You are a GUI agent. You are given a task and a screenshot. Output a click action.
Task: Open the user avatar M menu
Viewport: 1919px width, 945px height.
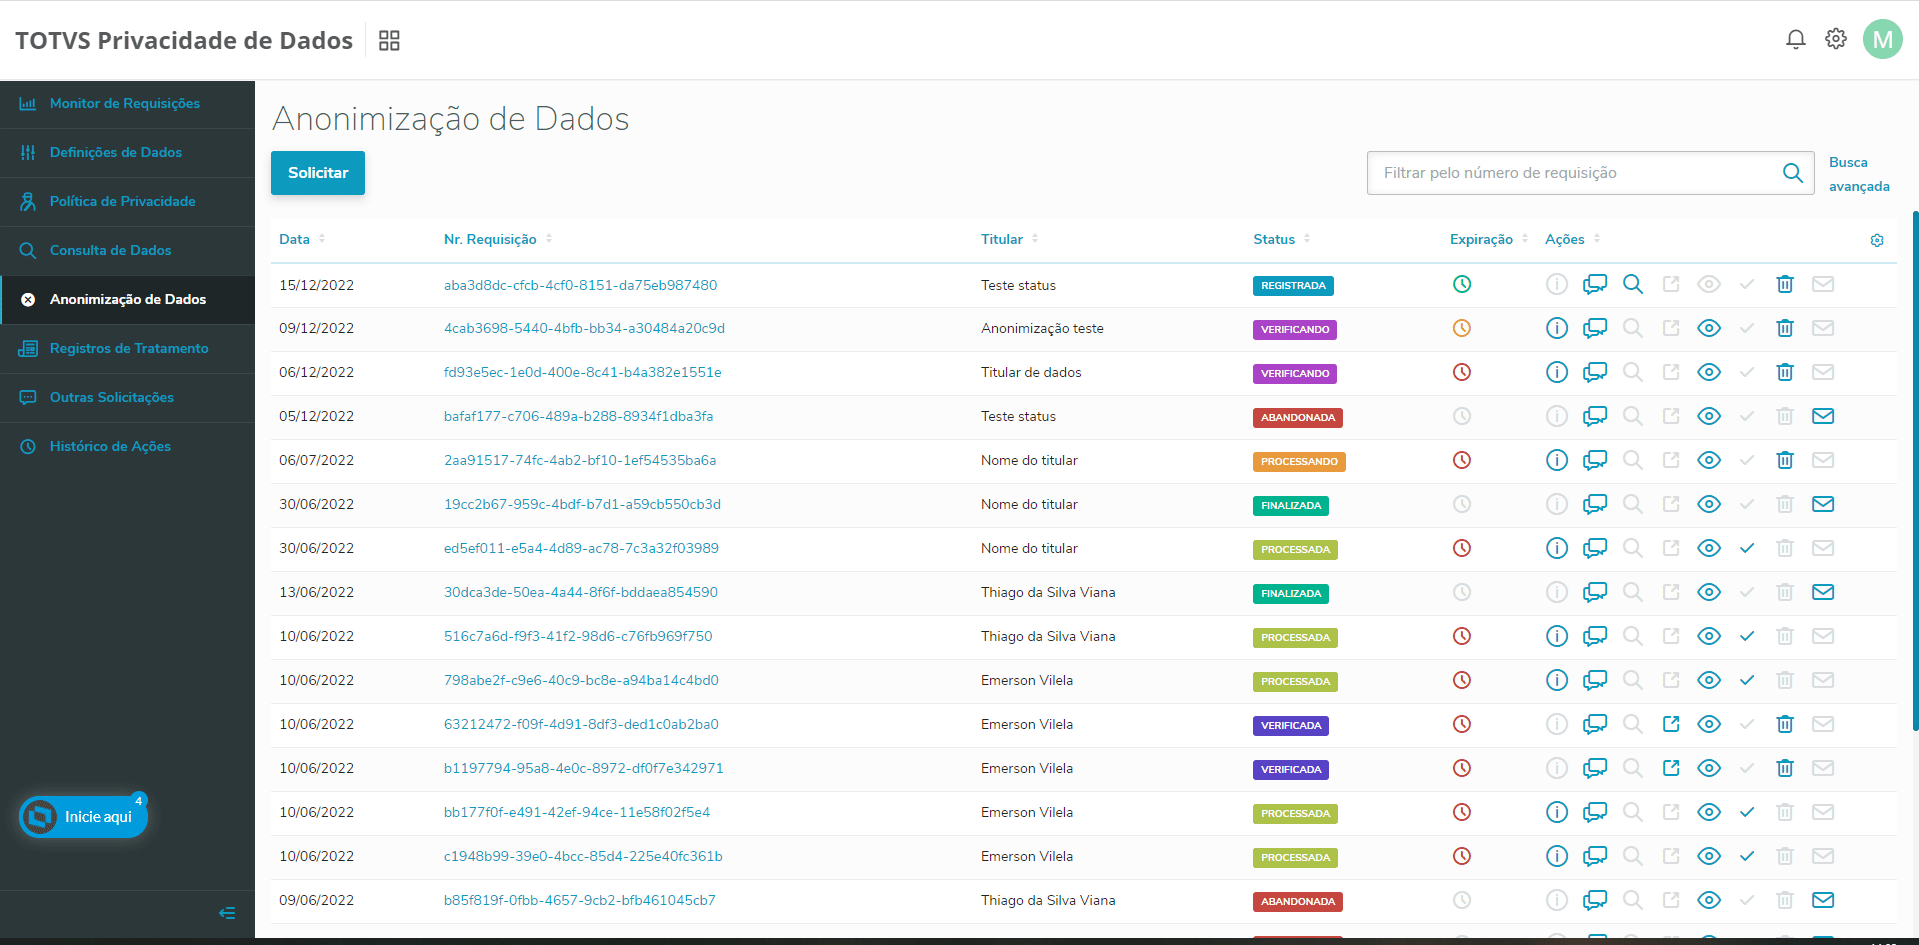click(x=1883, y=40)
